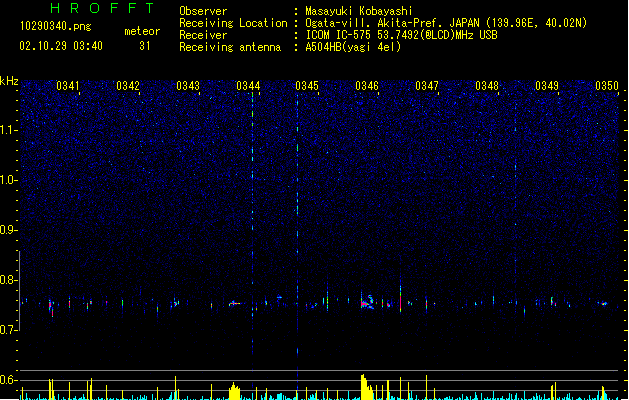
Task: Click the 0342 time marker
Action: point(128,86)
